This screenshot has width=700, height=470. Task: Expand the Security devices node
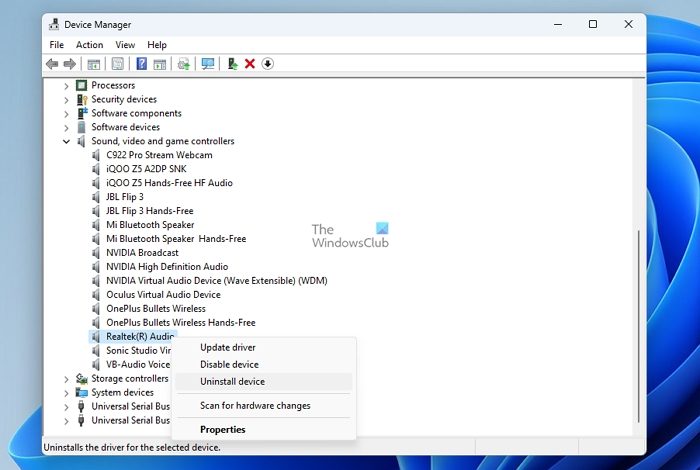click(67, 100)
